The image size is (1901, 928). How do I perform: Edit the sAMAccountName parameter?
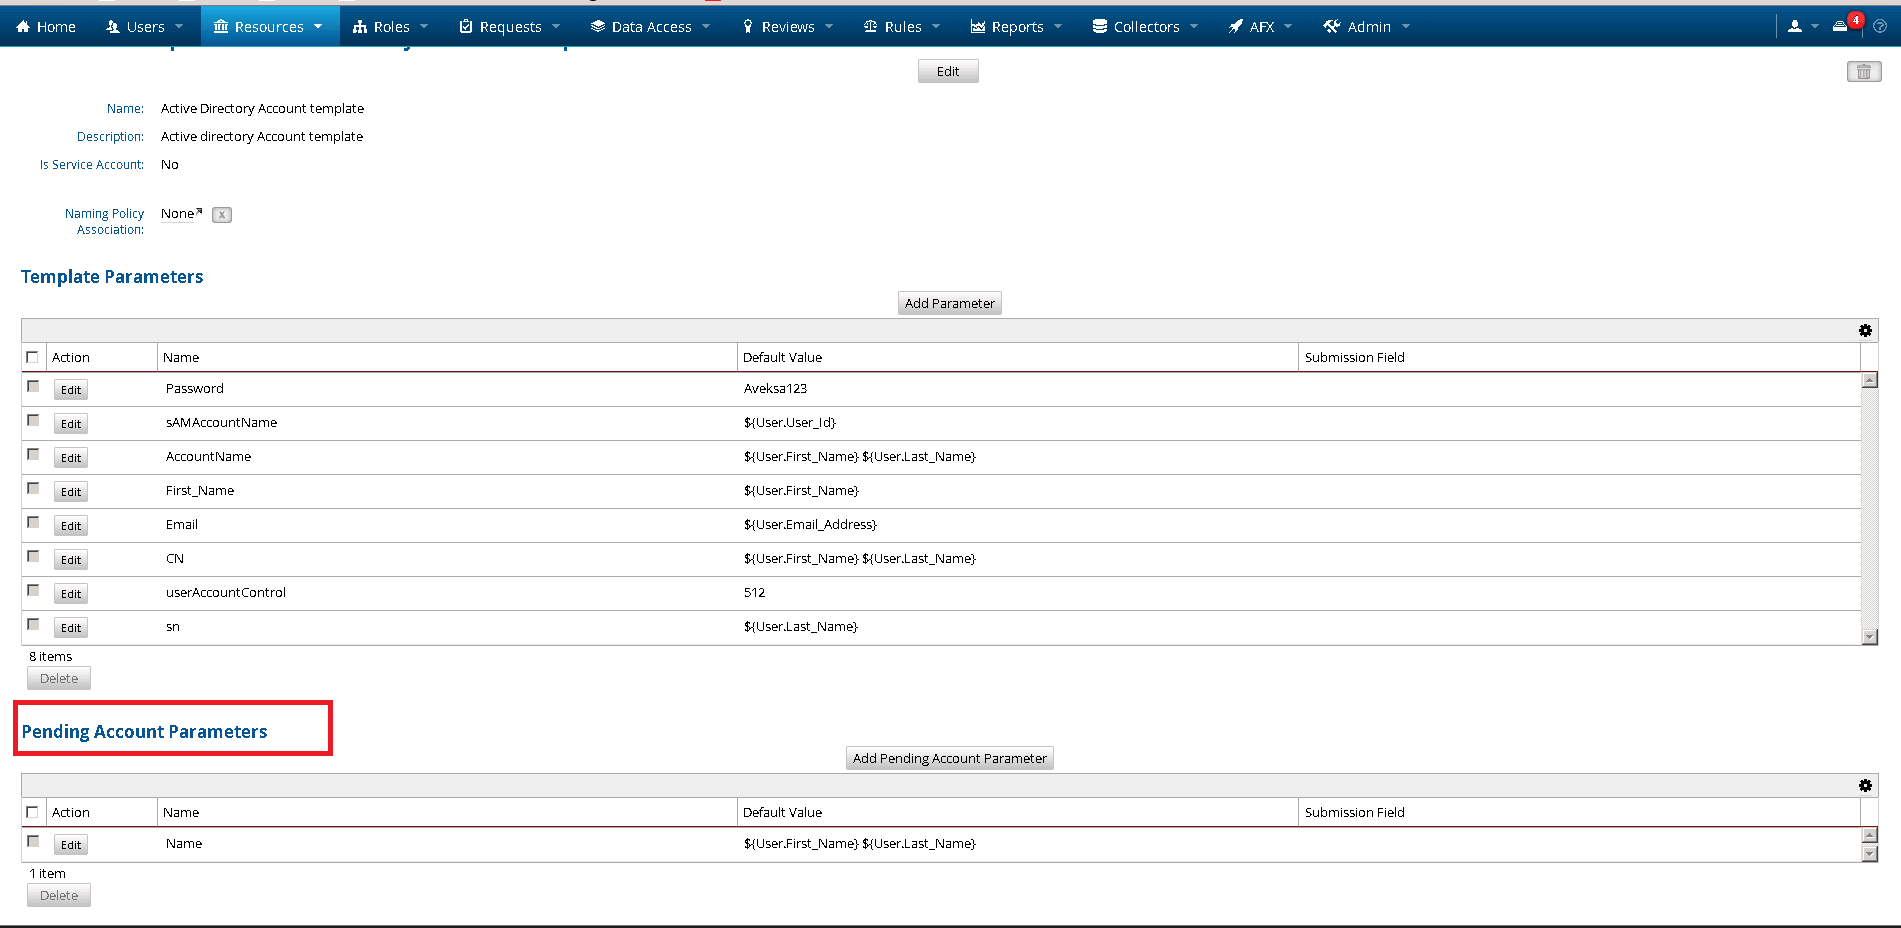[71, 424]
